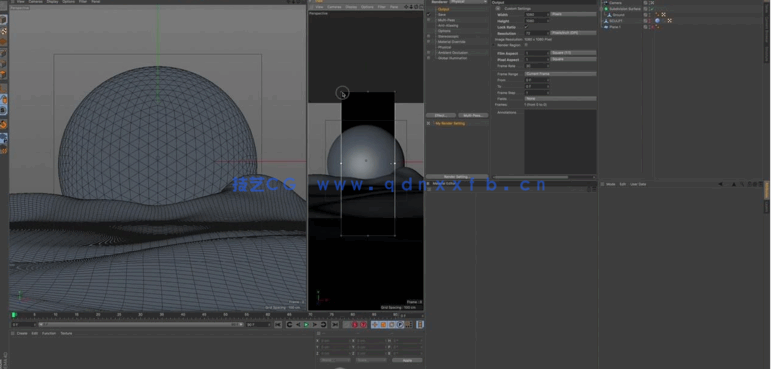The width and height of the screenshot is (775, 369).
Task: Enable the Ambient Occlusion checkbox
Action: tap(429, 52)
